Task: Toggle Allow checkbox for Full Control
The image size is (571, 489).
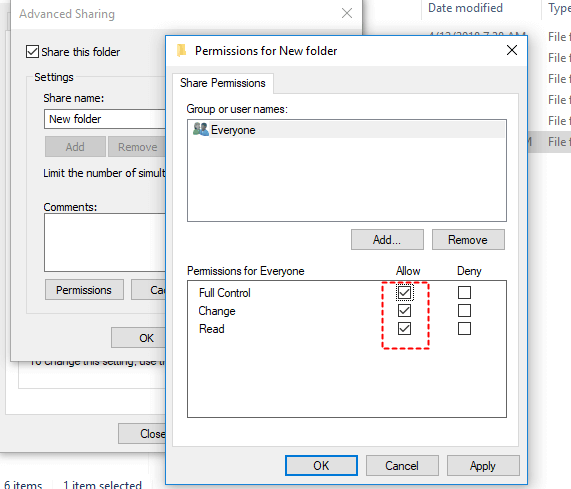Action: (x=404, y=292)
